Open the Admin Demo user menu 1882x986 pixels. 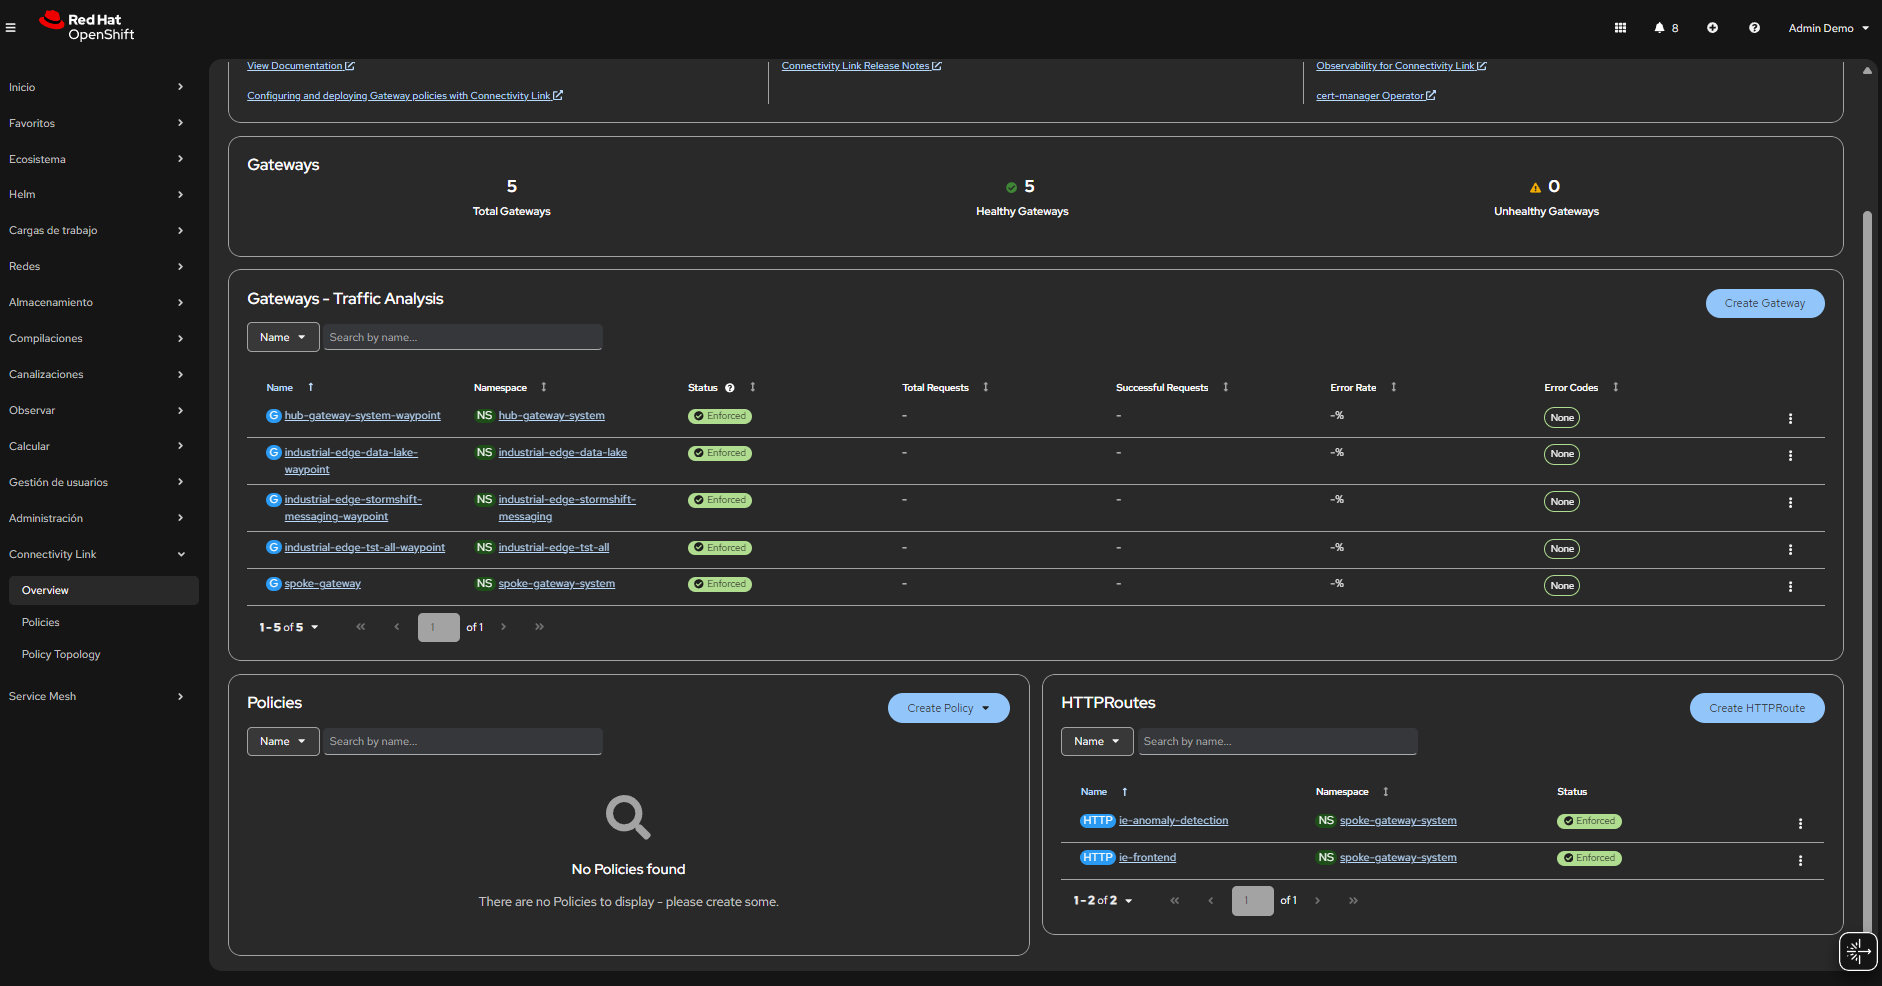(1828, 28)
